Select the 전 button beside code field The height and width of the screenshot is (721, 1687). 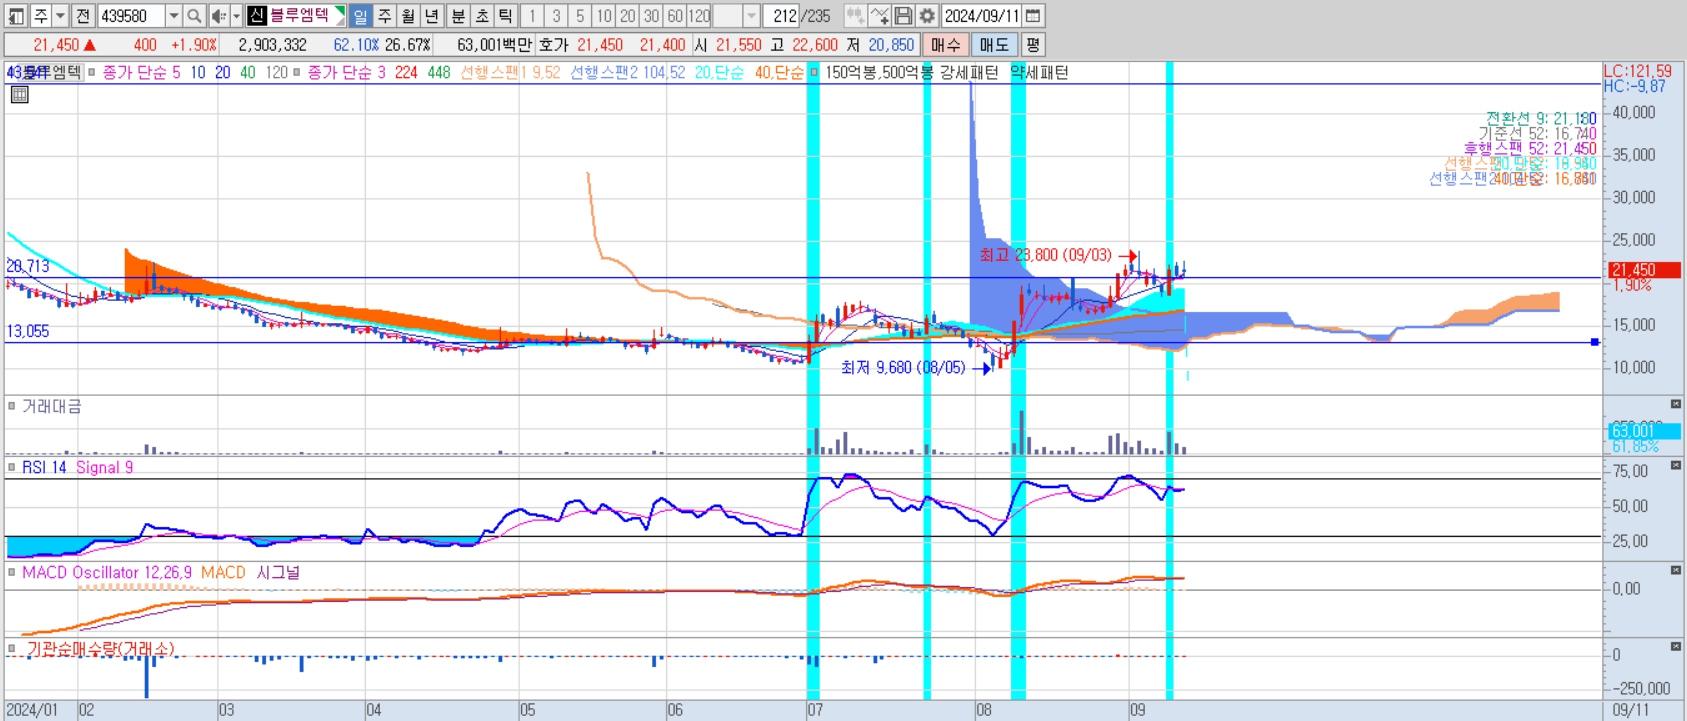pyautogui.click(x=83, y=16)
